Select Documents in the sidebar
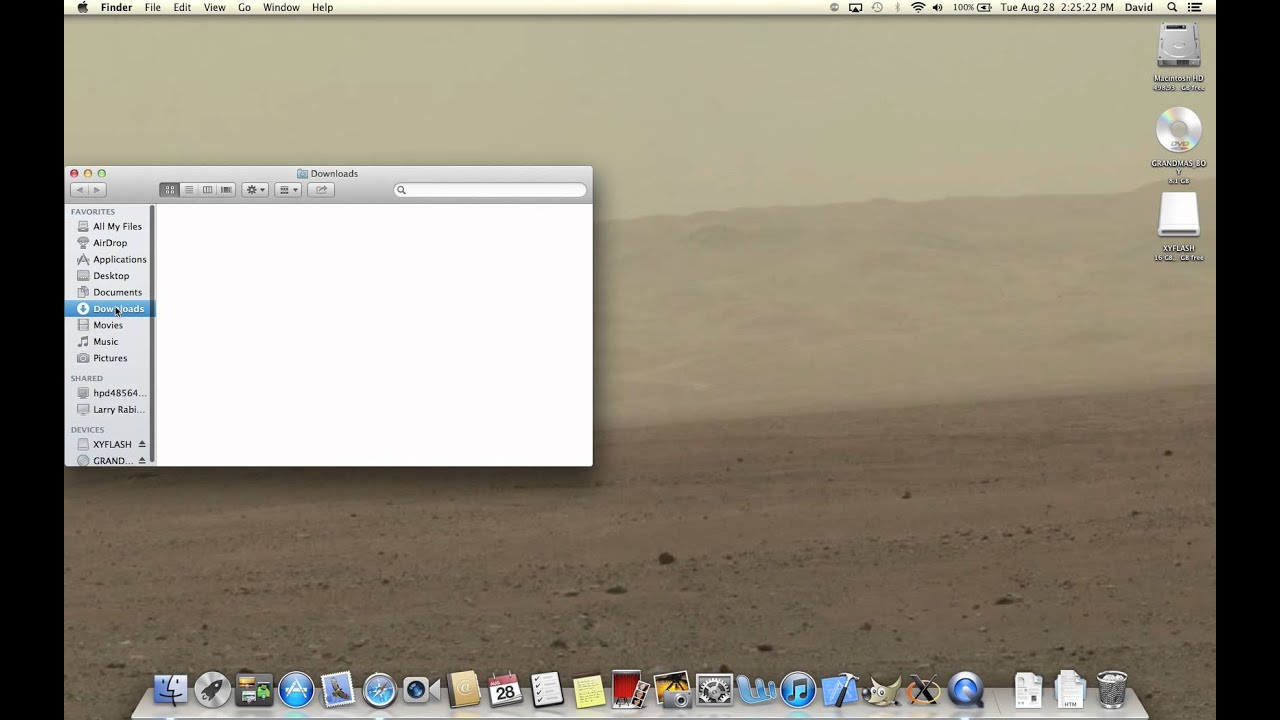 [x=118, y=292]
